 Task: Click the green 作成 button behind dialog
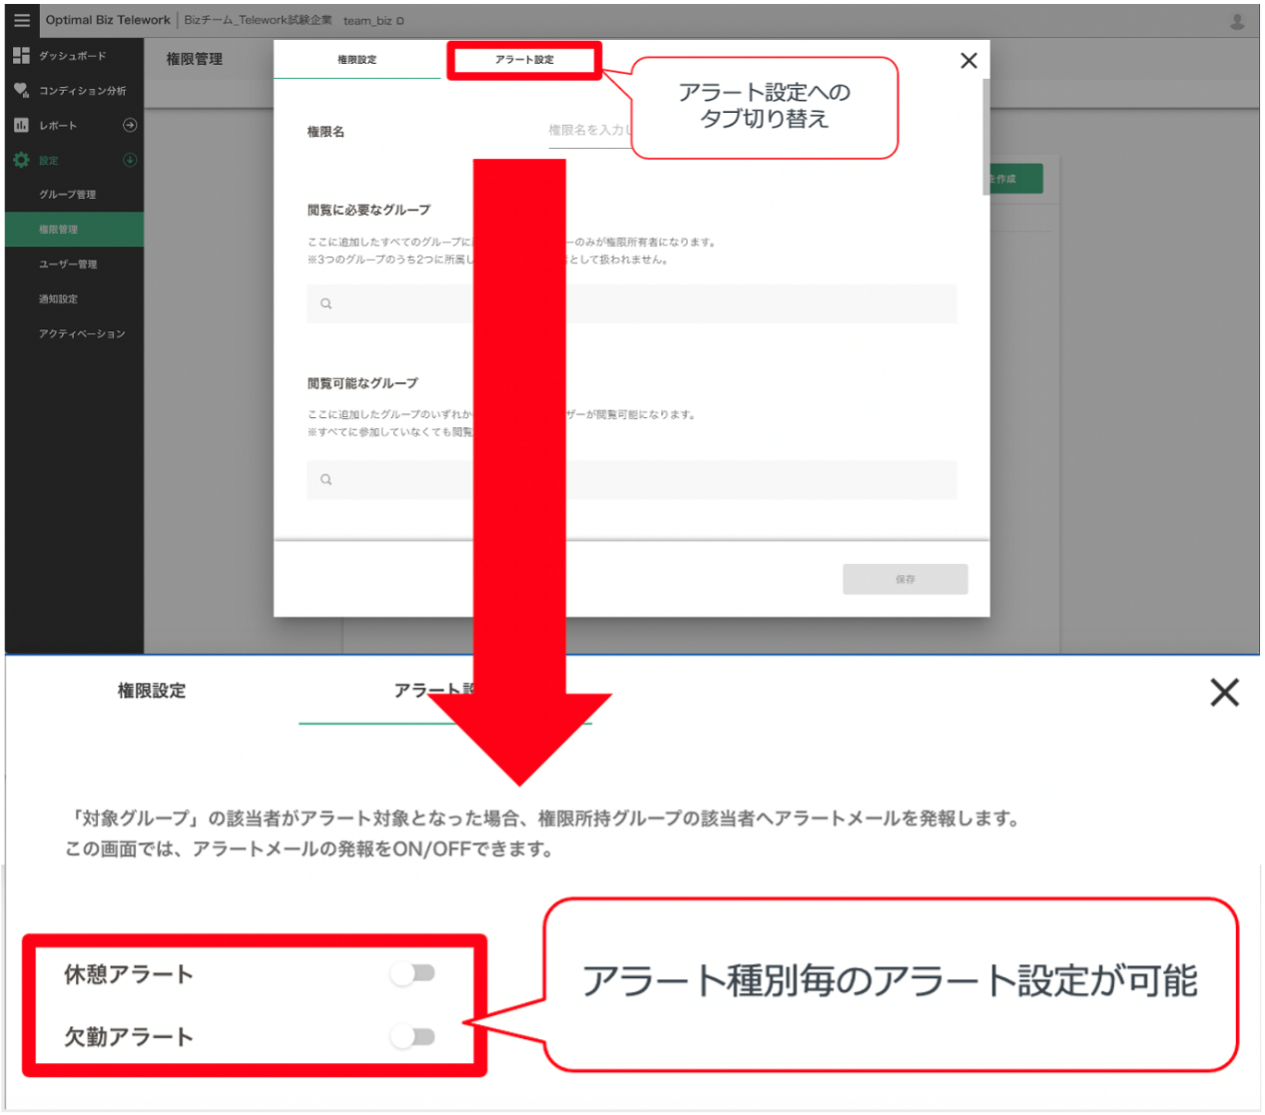coord(1016,179)
